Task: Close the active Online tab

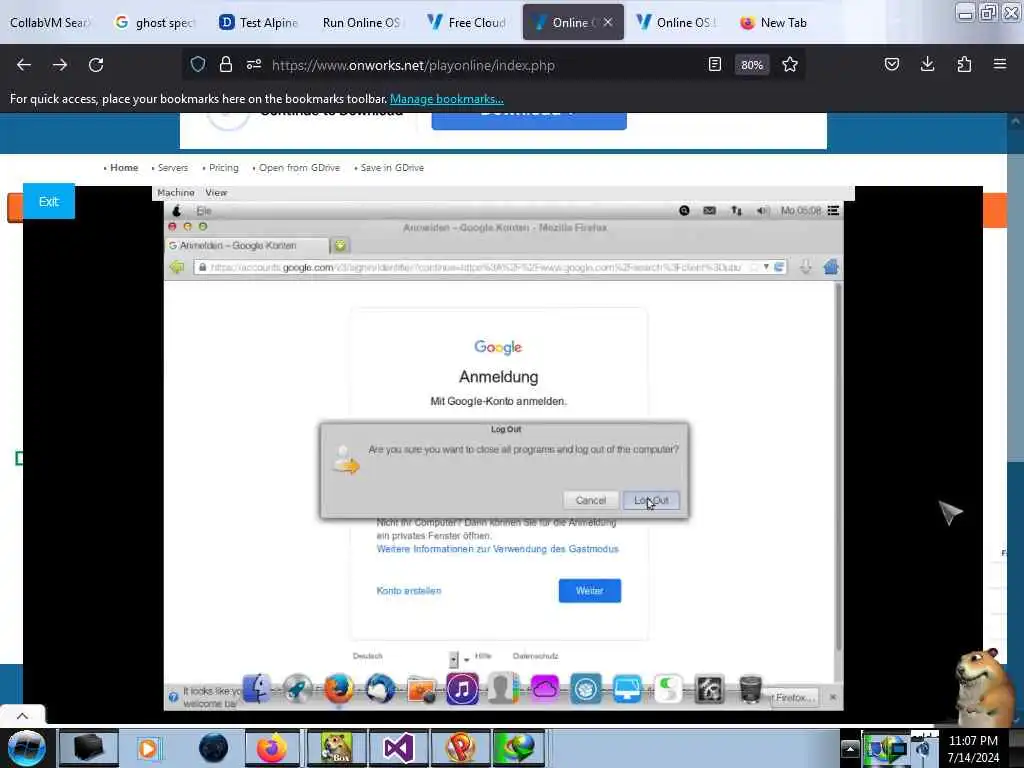Action: click(608, 22)
